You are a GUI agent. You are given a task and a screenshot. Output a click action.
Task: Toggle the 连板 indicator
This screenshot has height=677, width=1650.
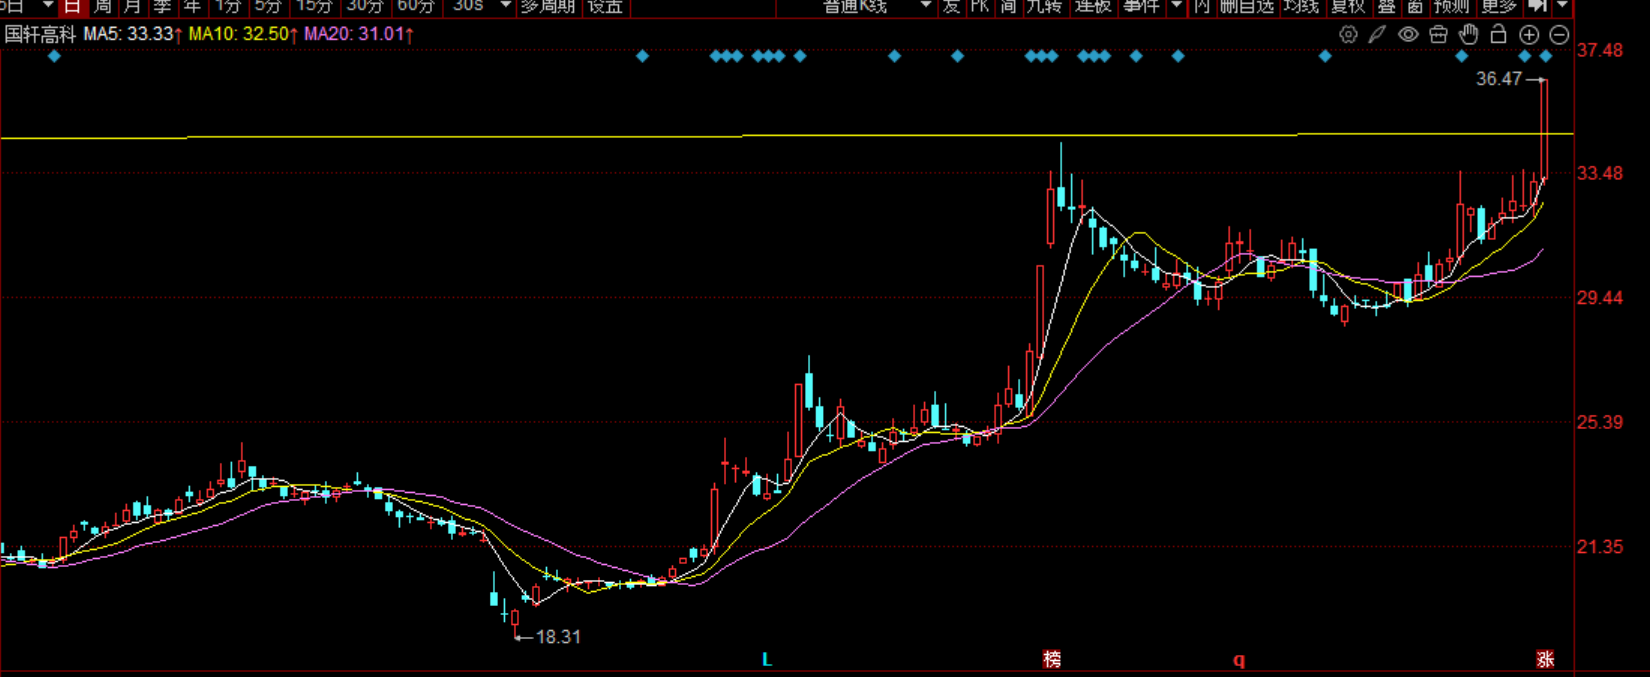point(1093,6)
